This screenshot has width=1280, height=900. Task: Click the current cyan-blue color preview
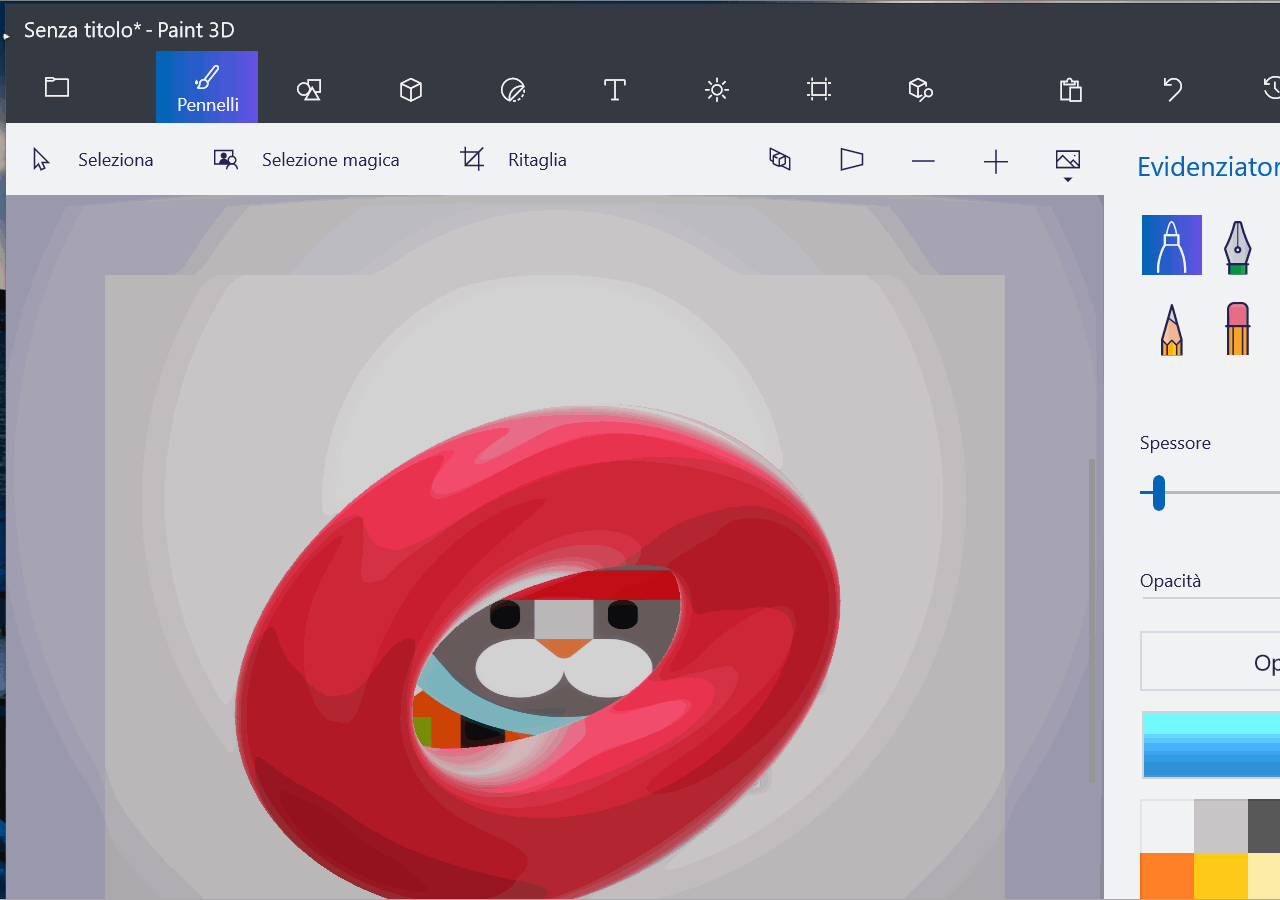[x=1211, y=745]
